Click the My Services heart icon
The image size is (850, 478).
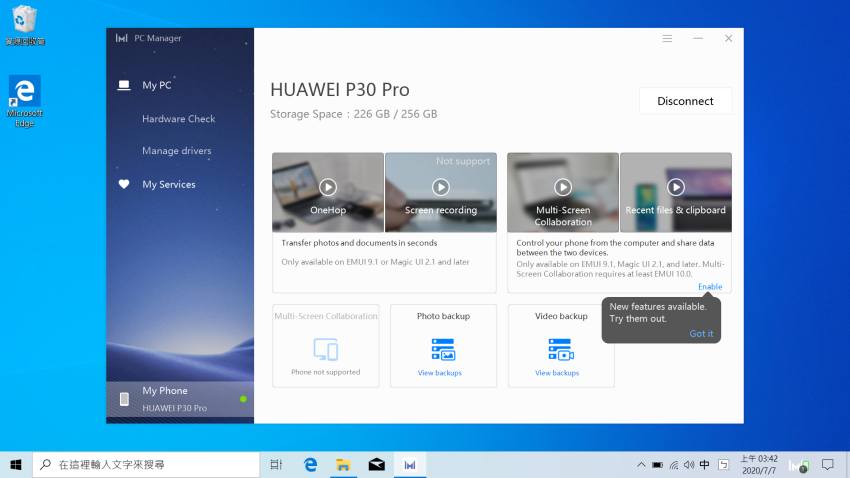click(124, 184)
